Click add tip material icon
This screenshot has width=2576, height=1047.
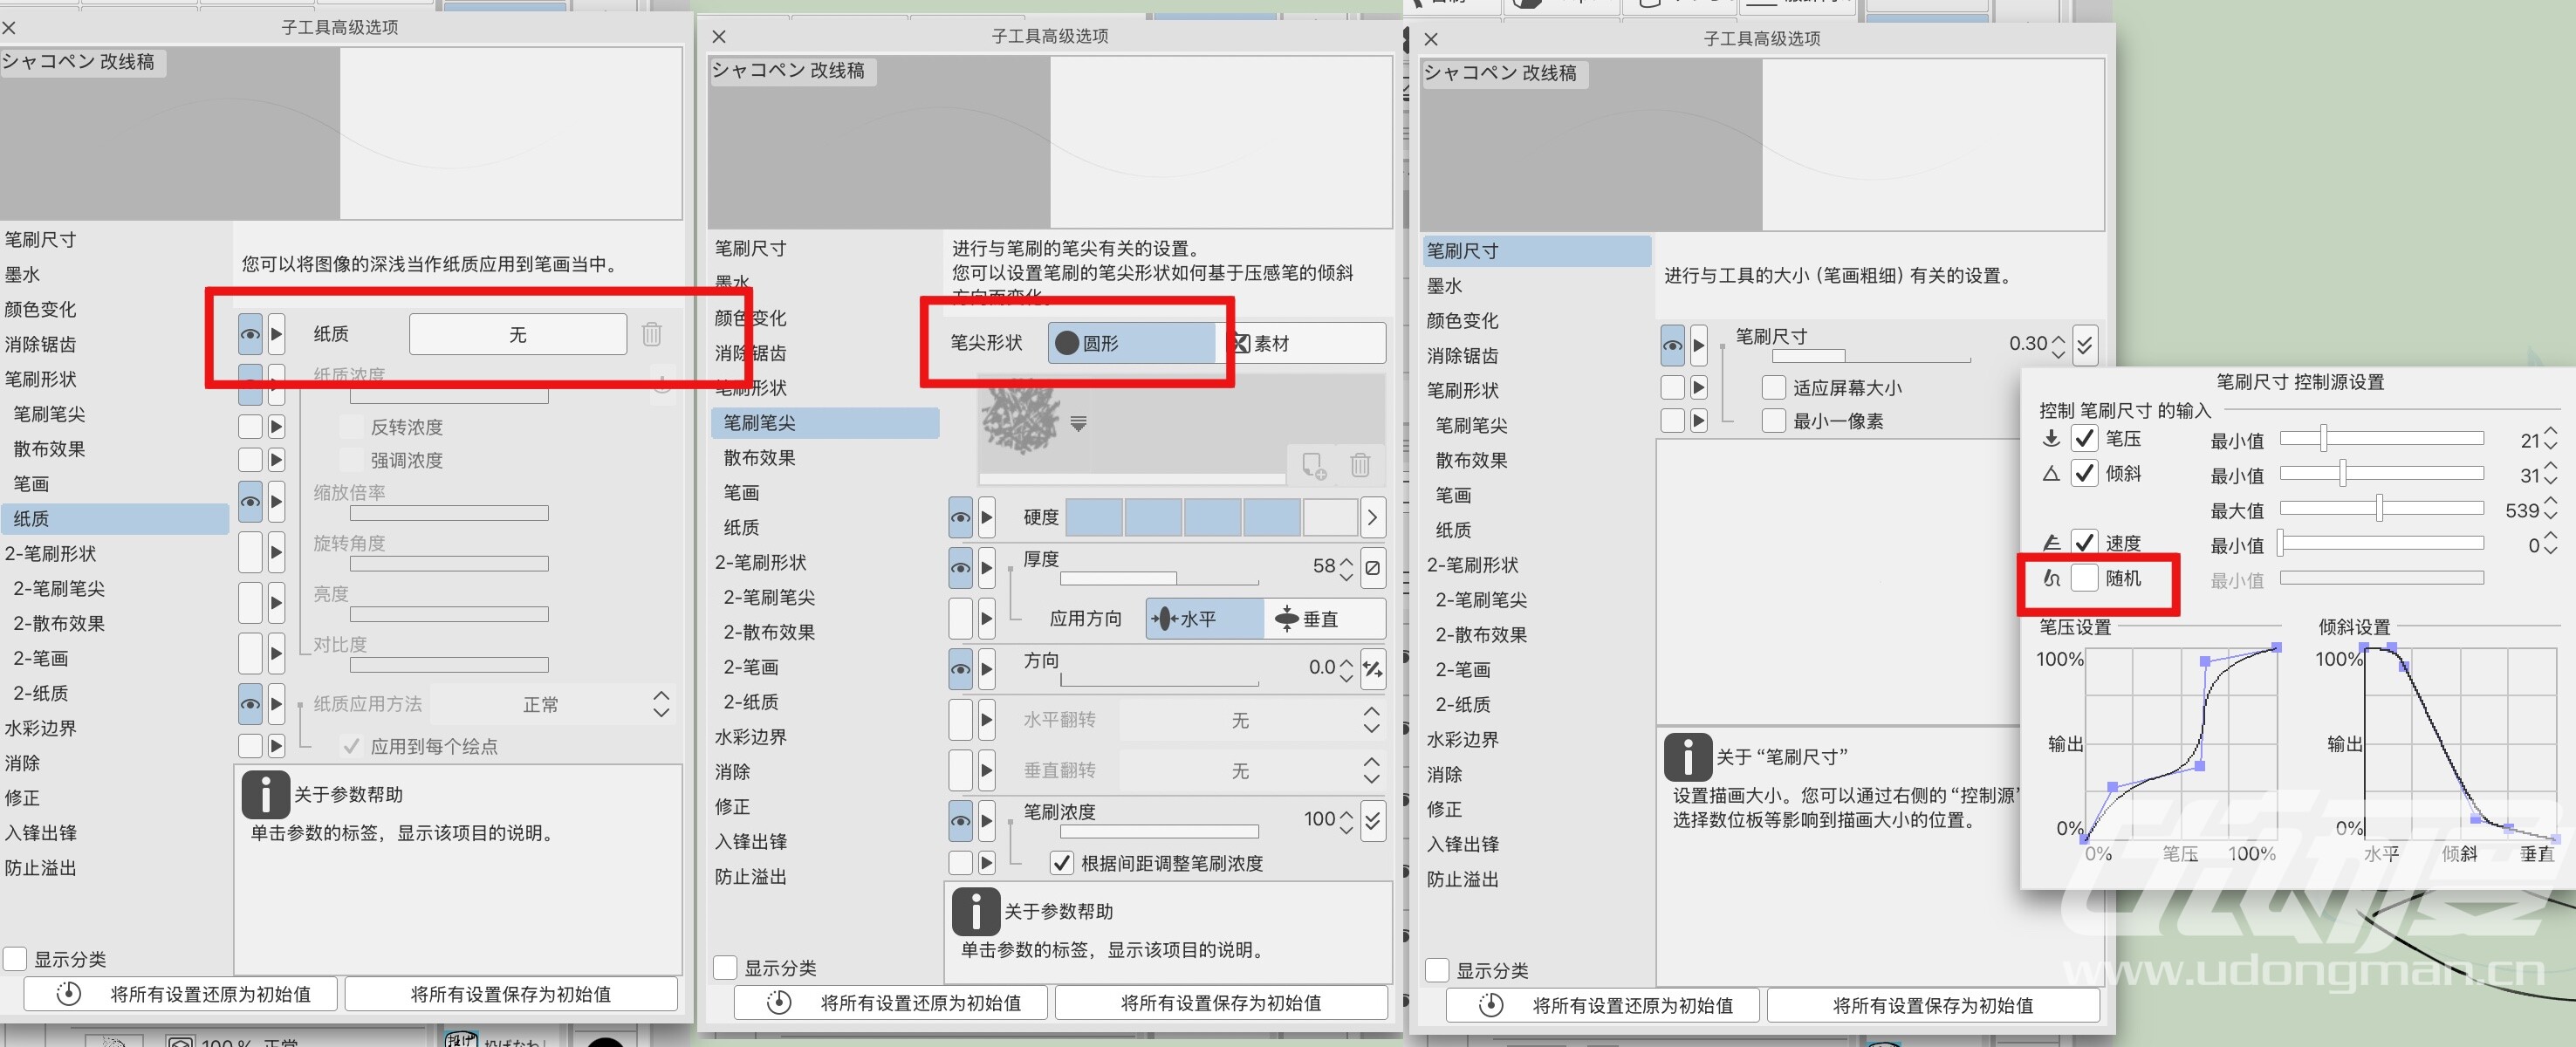click(1314, 465)
